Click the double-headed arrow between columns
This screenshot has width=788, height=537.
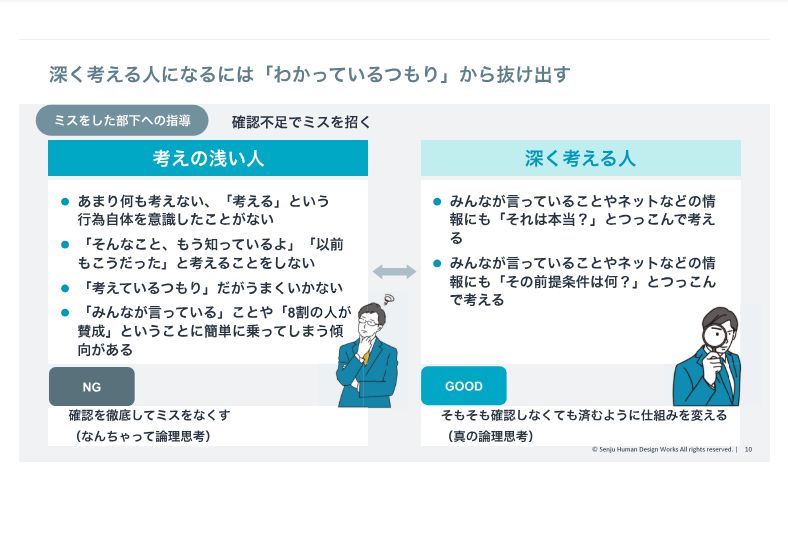click(x=395, y=272)
